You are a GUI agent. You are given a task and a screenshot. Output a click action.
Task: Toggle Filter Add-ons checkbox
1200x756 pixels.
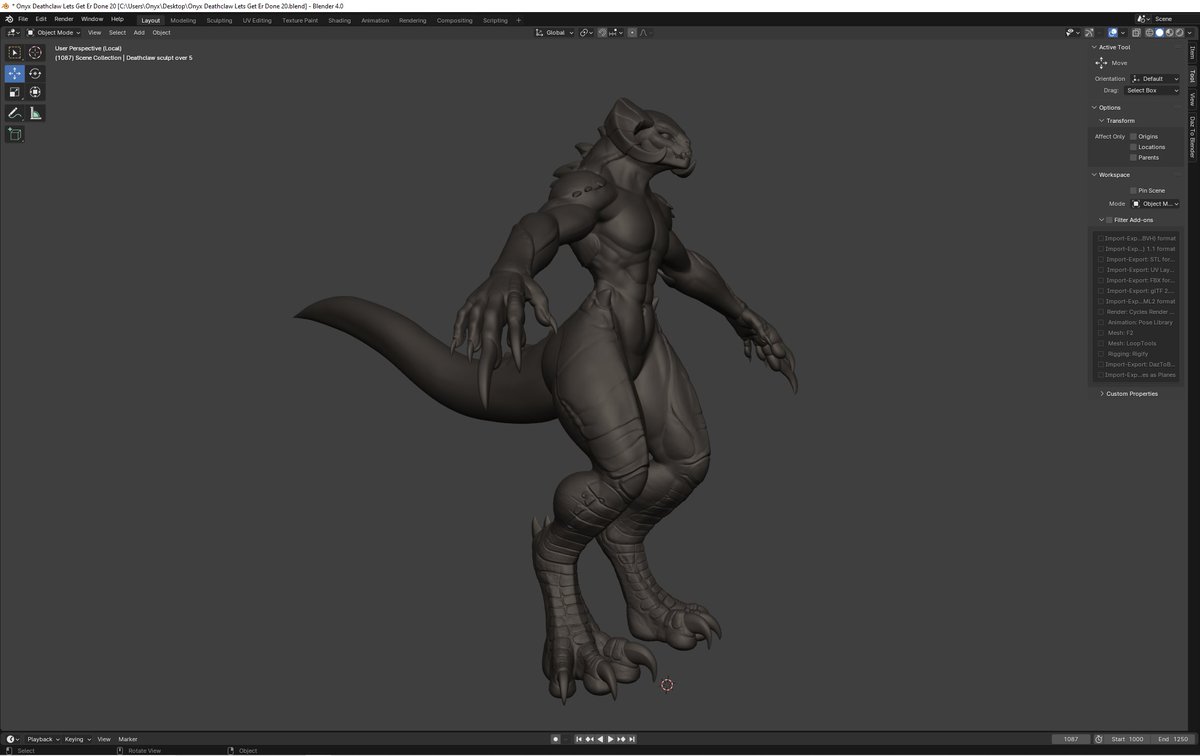point(1109,220)
